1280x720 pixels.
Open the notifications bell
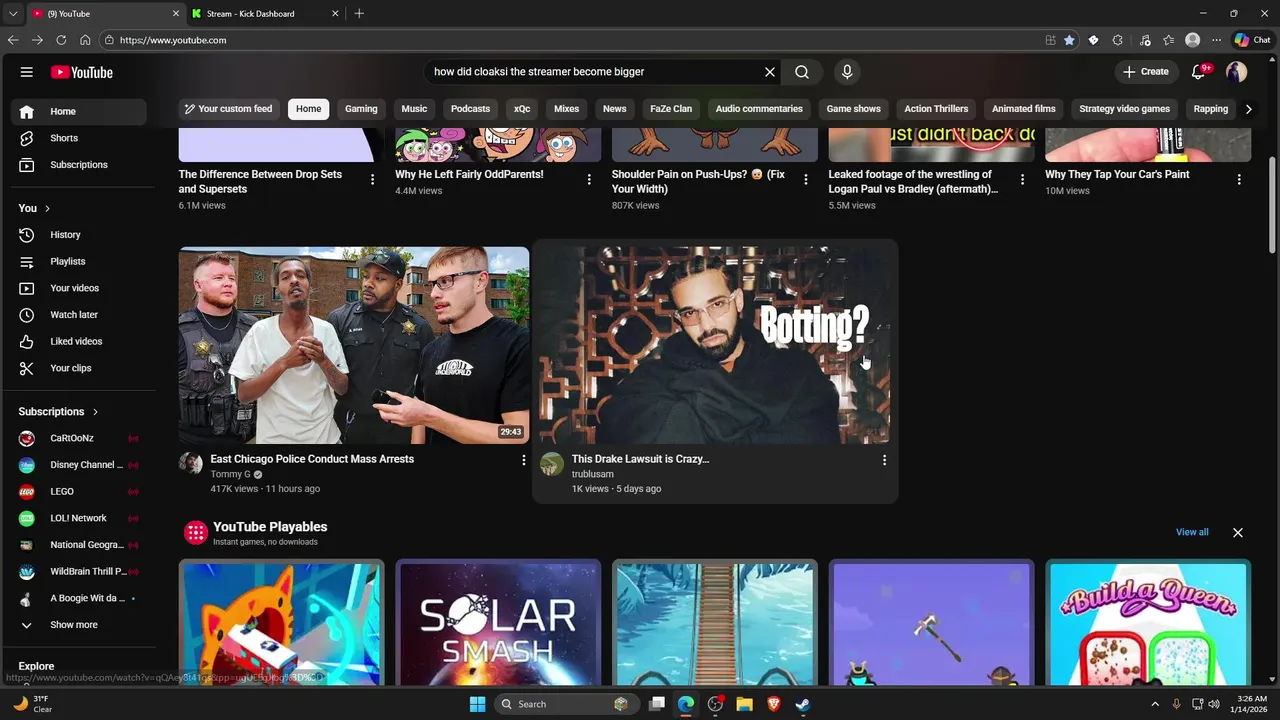(x=1199, y=72)
